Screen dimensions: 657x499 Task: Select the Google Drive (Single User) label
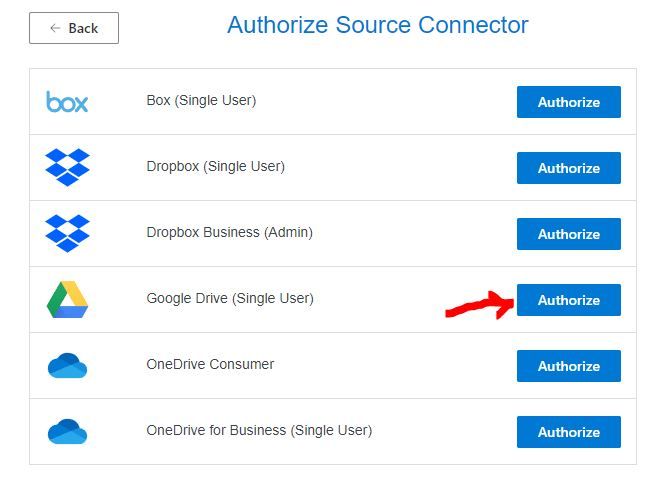[230, 298]
